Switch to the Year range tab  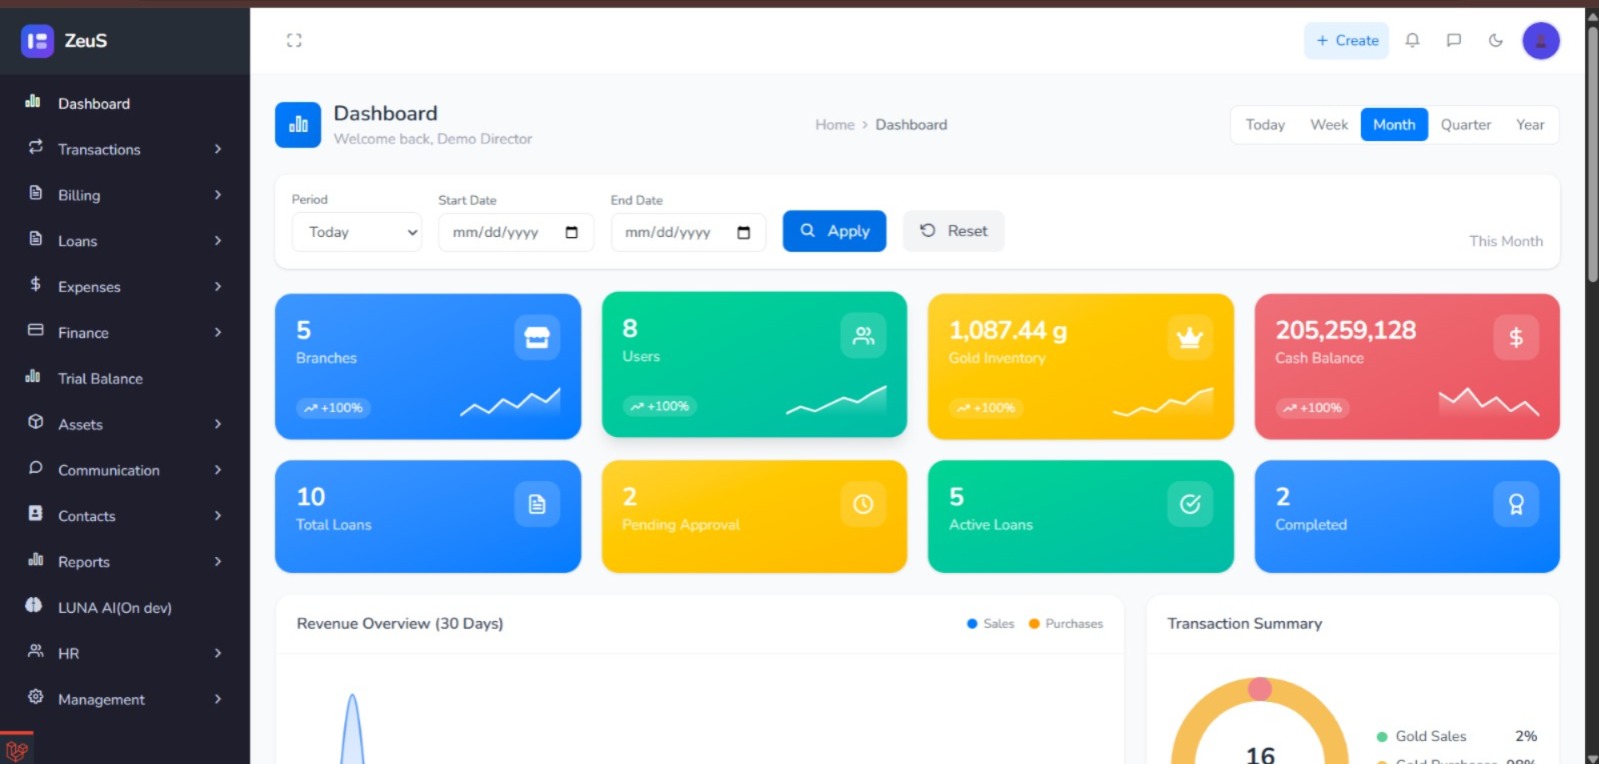1530,125
